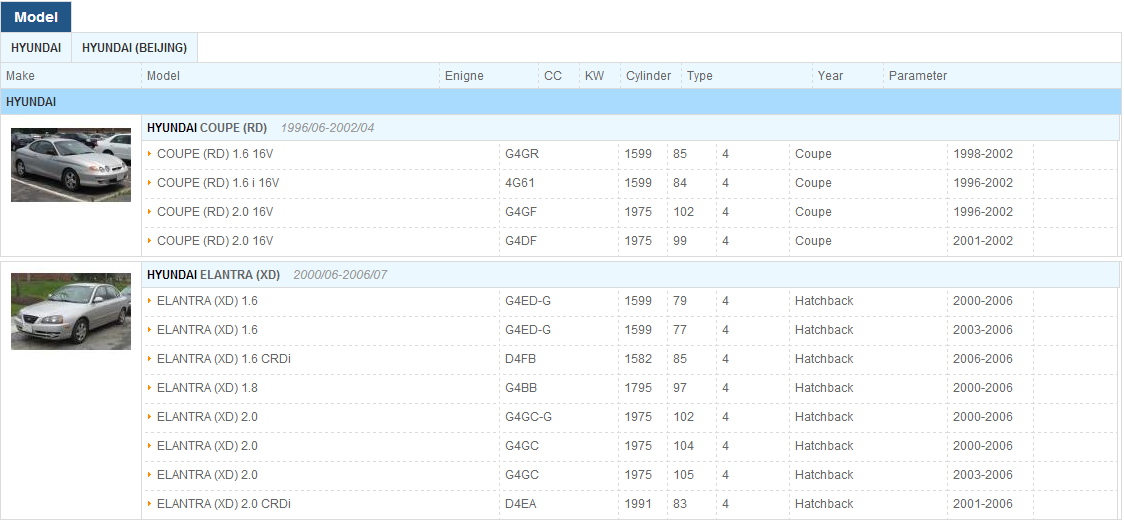Click orange arrow beside COUPE (RD) 1.6 i 16V
Image resolution: width=1124 pixels, height=523 pixels.
pyautogui.click(x=150, y=183)
